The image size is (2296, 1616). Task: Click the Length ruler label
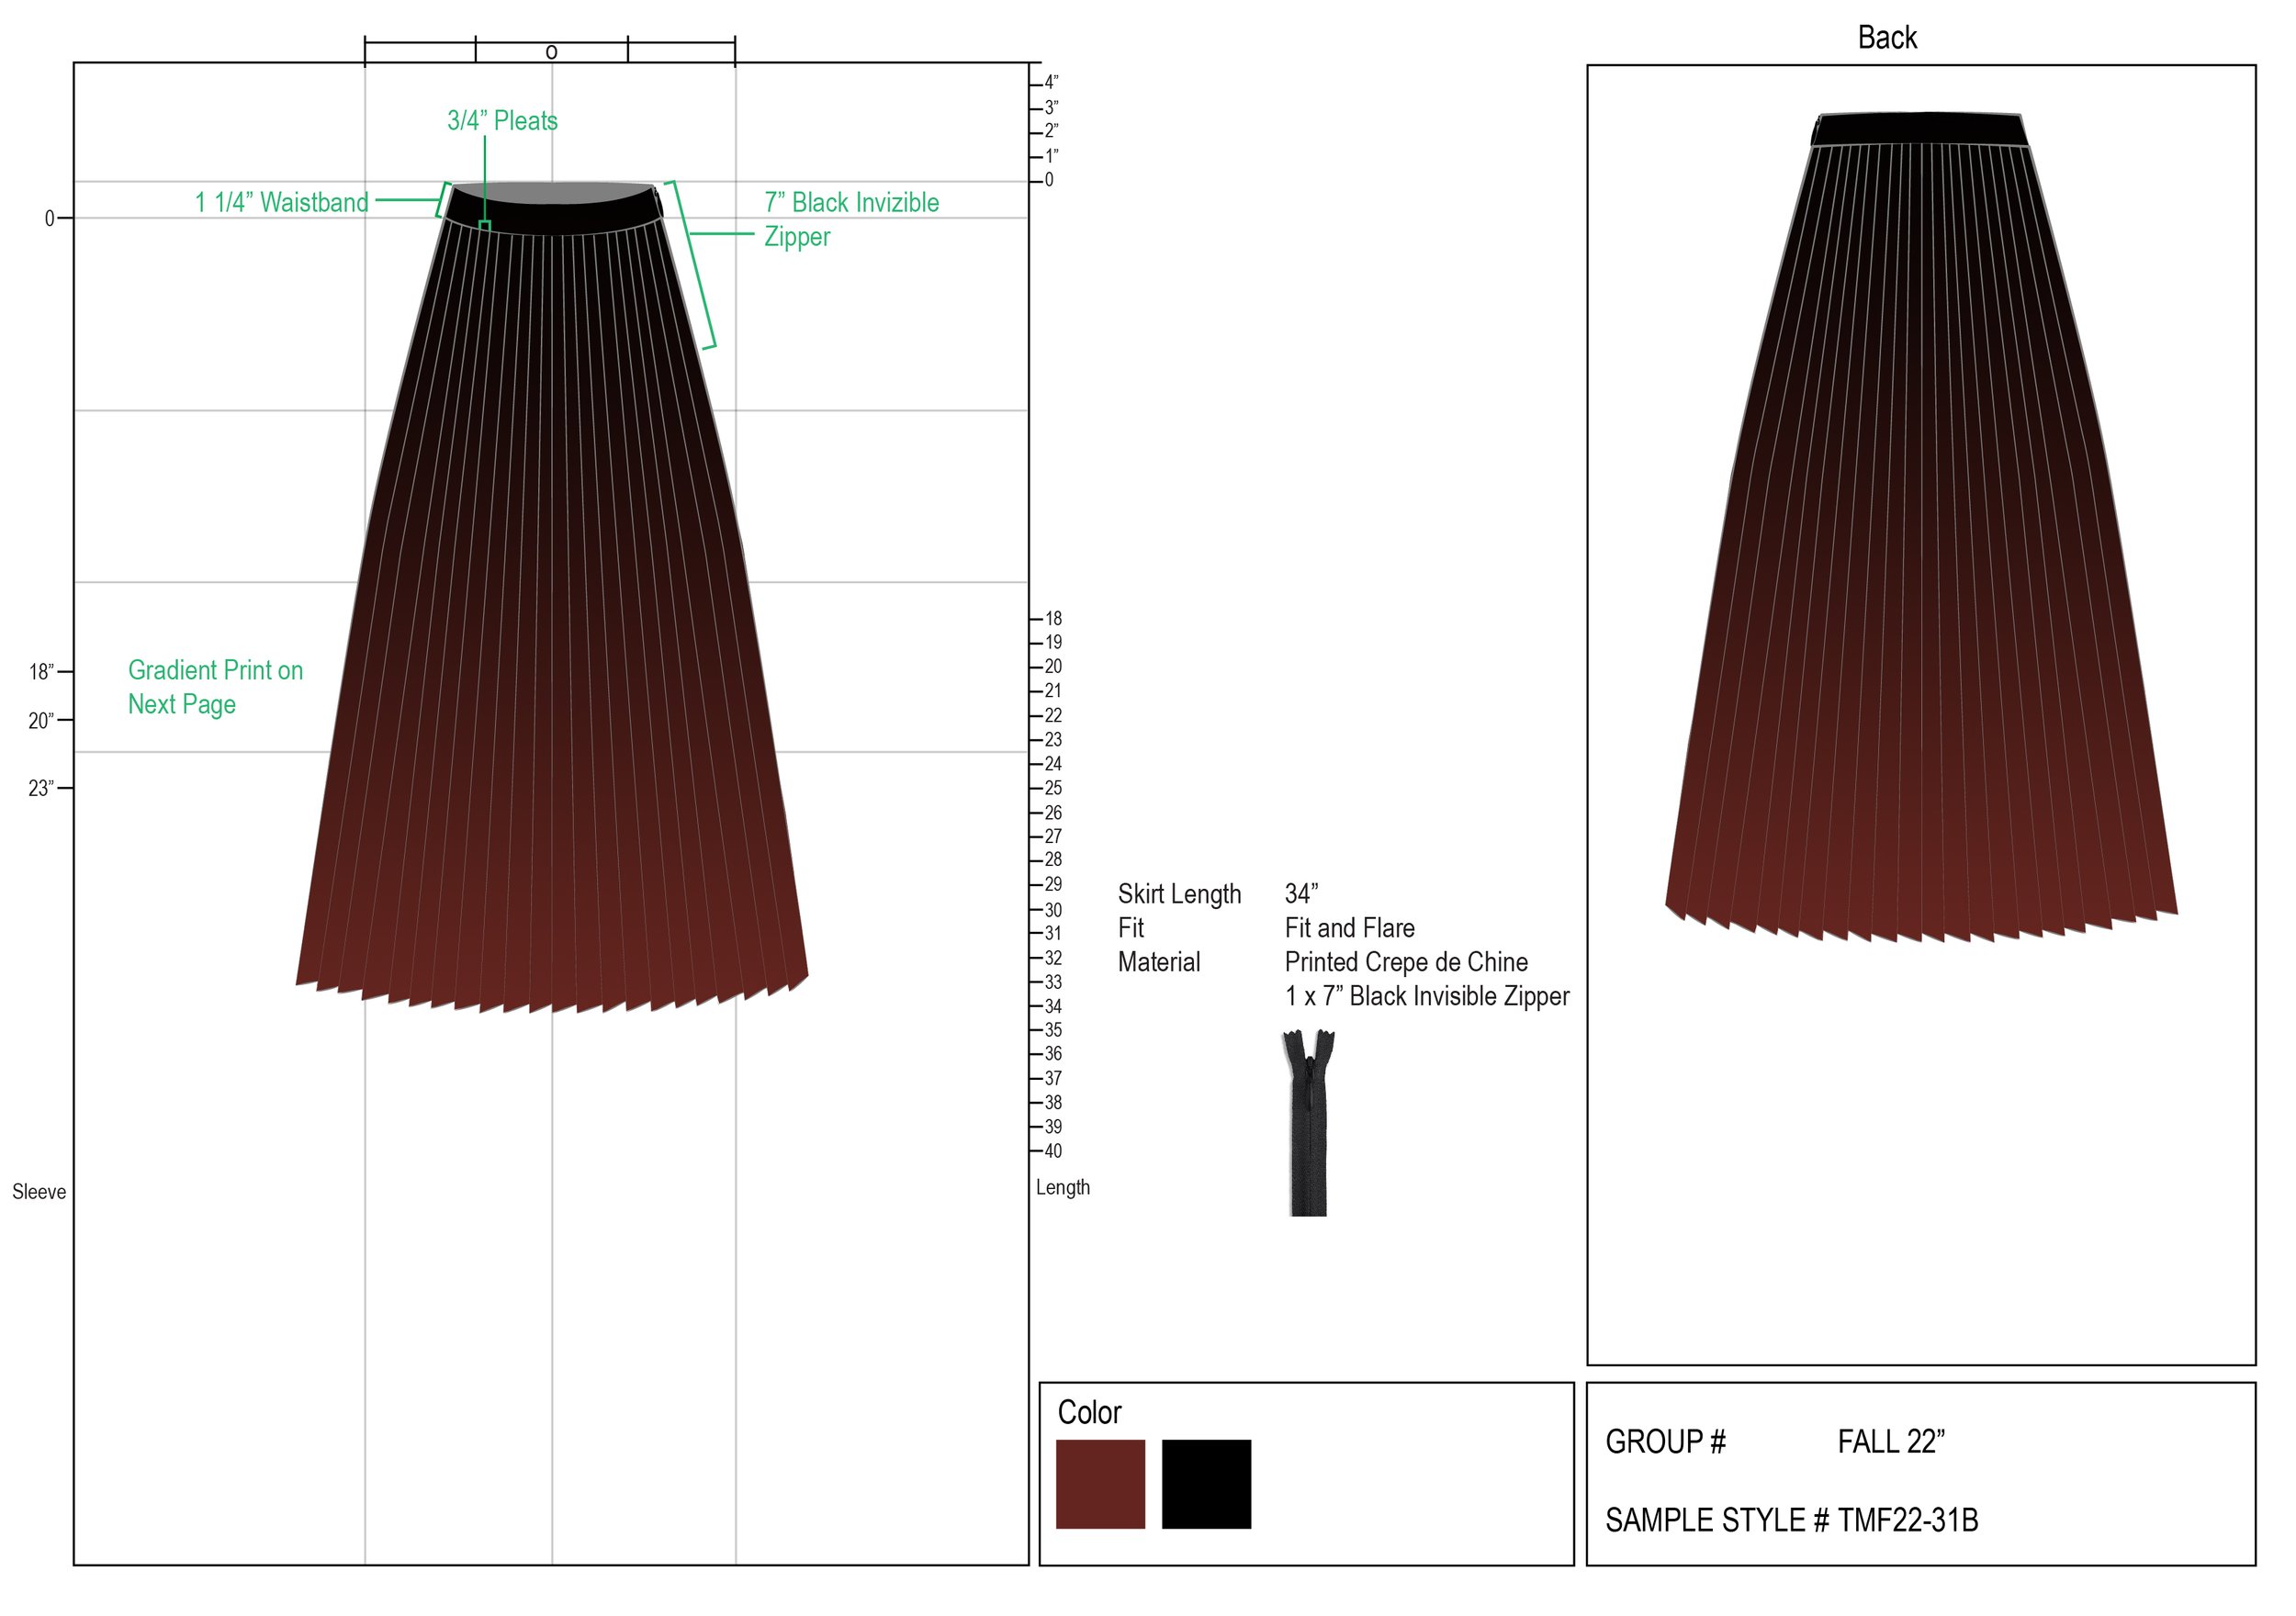pyautogui.click(x=1062, y=1187)
